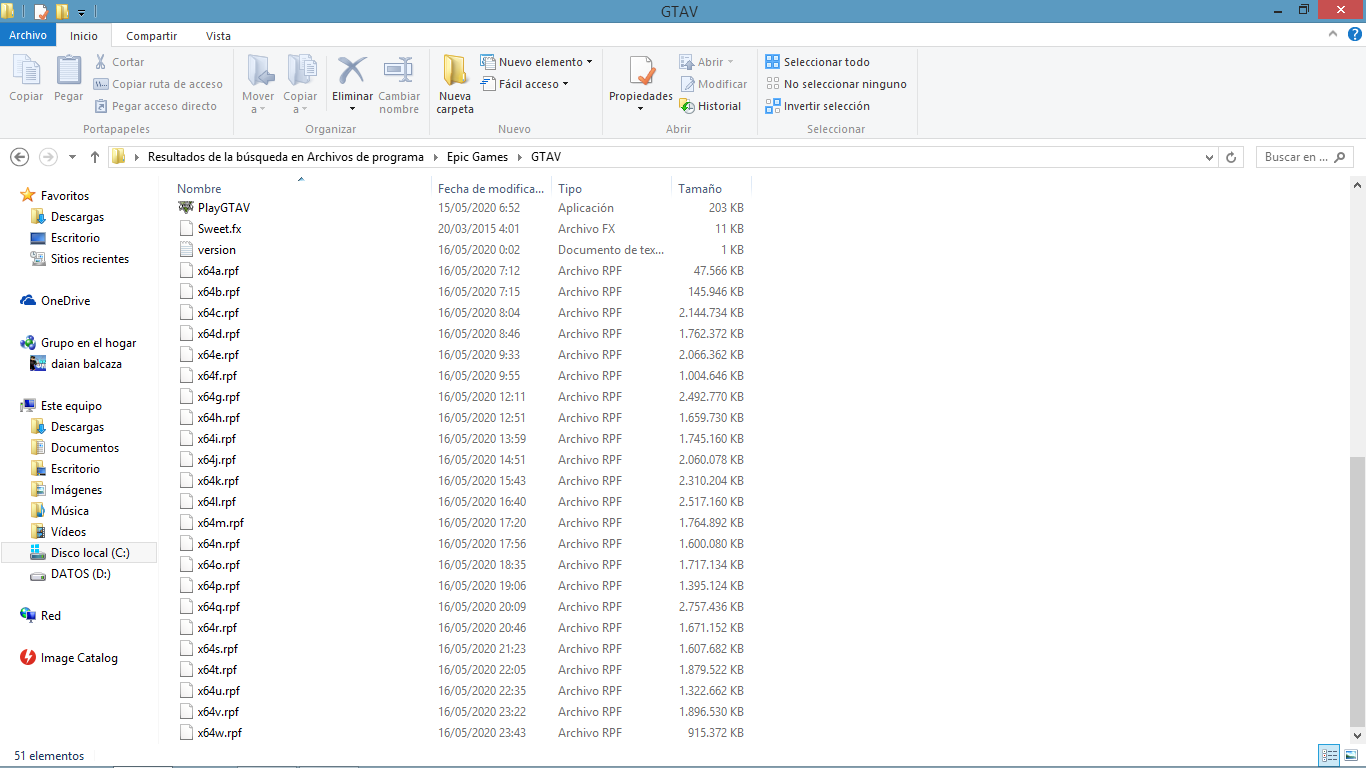Image resolution: width=1366 pixels, height=768 pixels.
Task: Open the Help question mark icon
Action: 1352,34
